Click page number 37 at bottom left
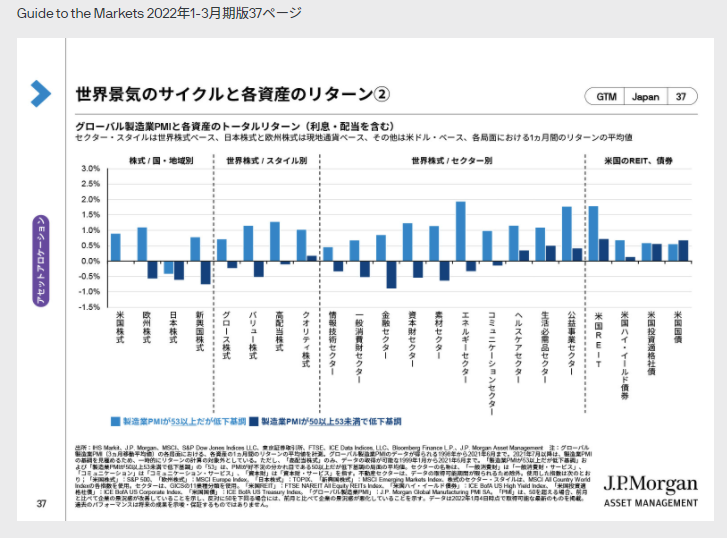 (x=41, y=502)
